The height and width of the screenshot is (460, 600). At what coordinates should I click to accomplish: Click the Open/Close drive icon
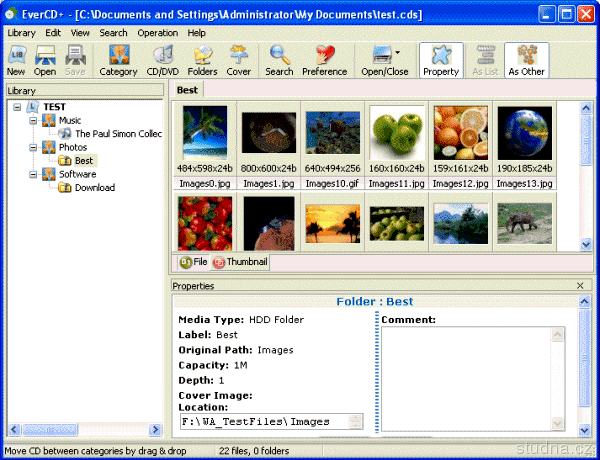(x=382, y=54)
